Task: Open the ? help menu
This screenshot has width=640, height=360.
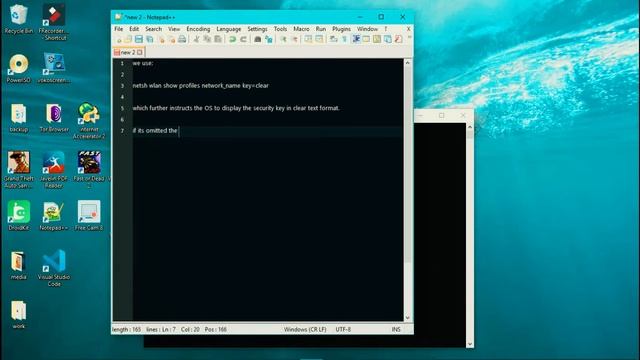Action: tap(386, 29)
